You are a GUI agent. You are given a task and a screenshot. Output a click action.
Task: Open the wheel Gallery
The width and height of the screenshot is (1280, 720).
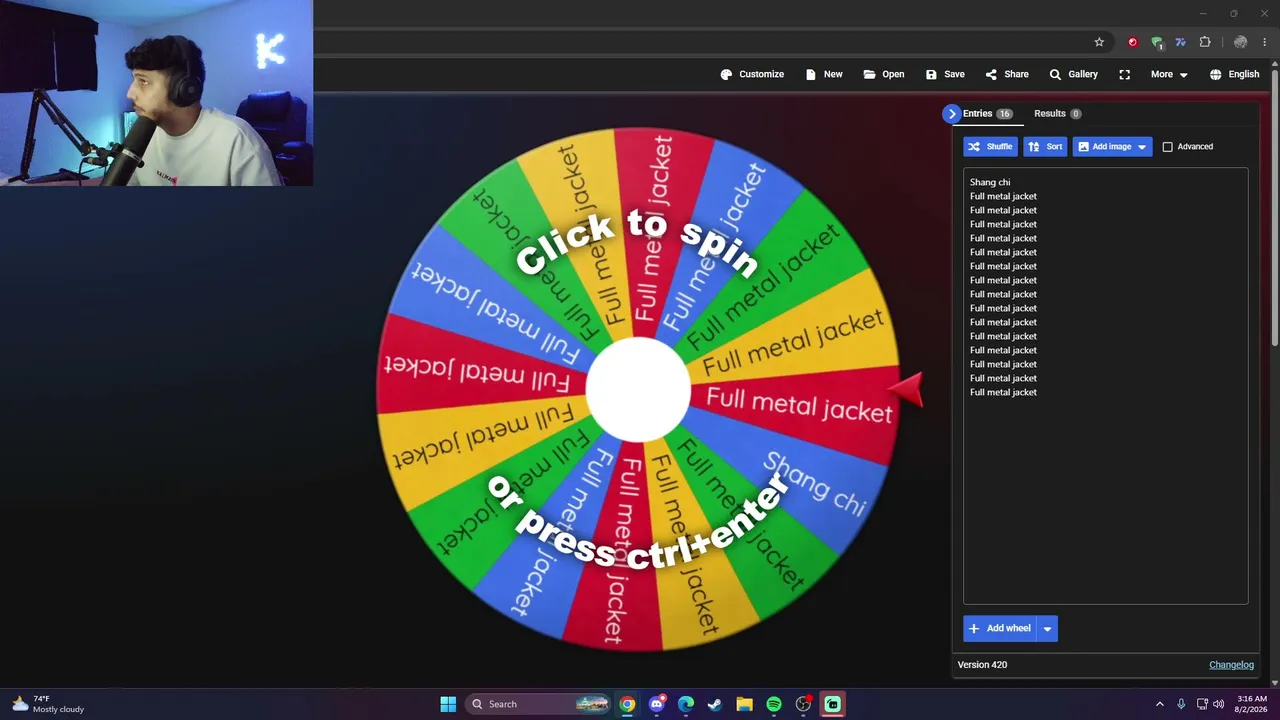[1073, 74]
